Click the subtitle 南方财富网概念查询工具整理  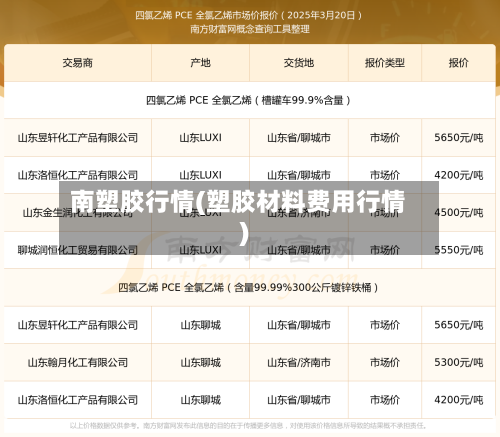(250, 29)
